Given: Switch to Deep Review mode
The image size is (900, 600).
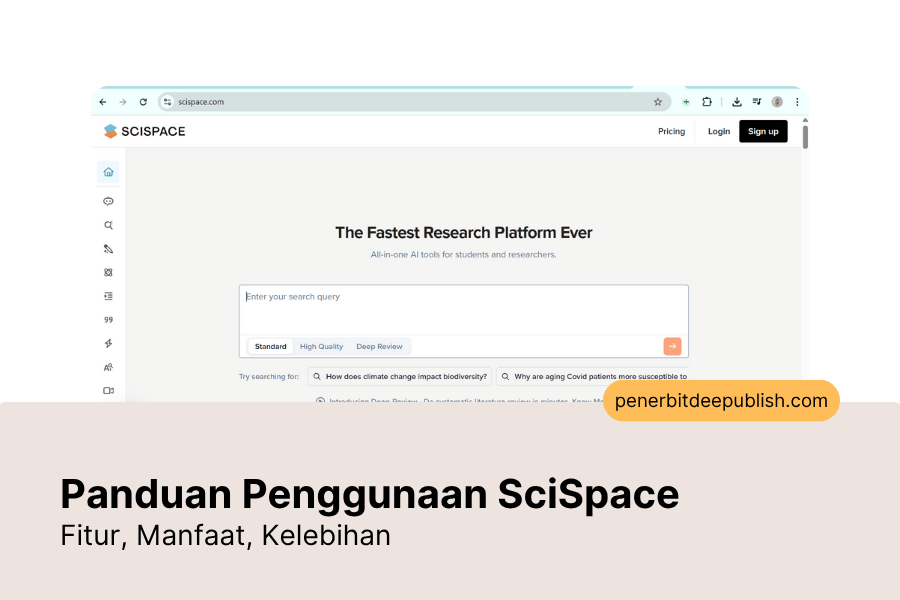Looking at the screenshot, I should pos(379,346).
